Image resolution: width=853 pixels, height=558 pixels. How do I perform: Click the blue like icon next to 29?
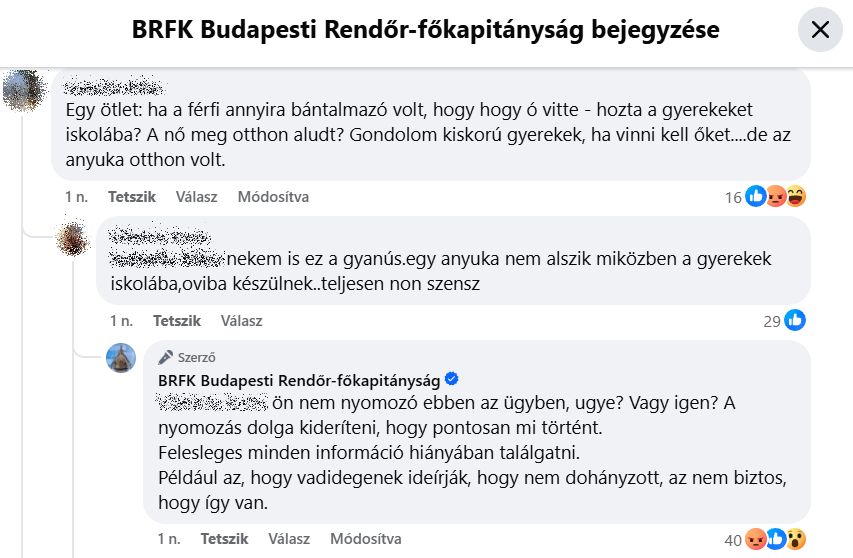click(x=795, y=320)
